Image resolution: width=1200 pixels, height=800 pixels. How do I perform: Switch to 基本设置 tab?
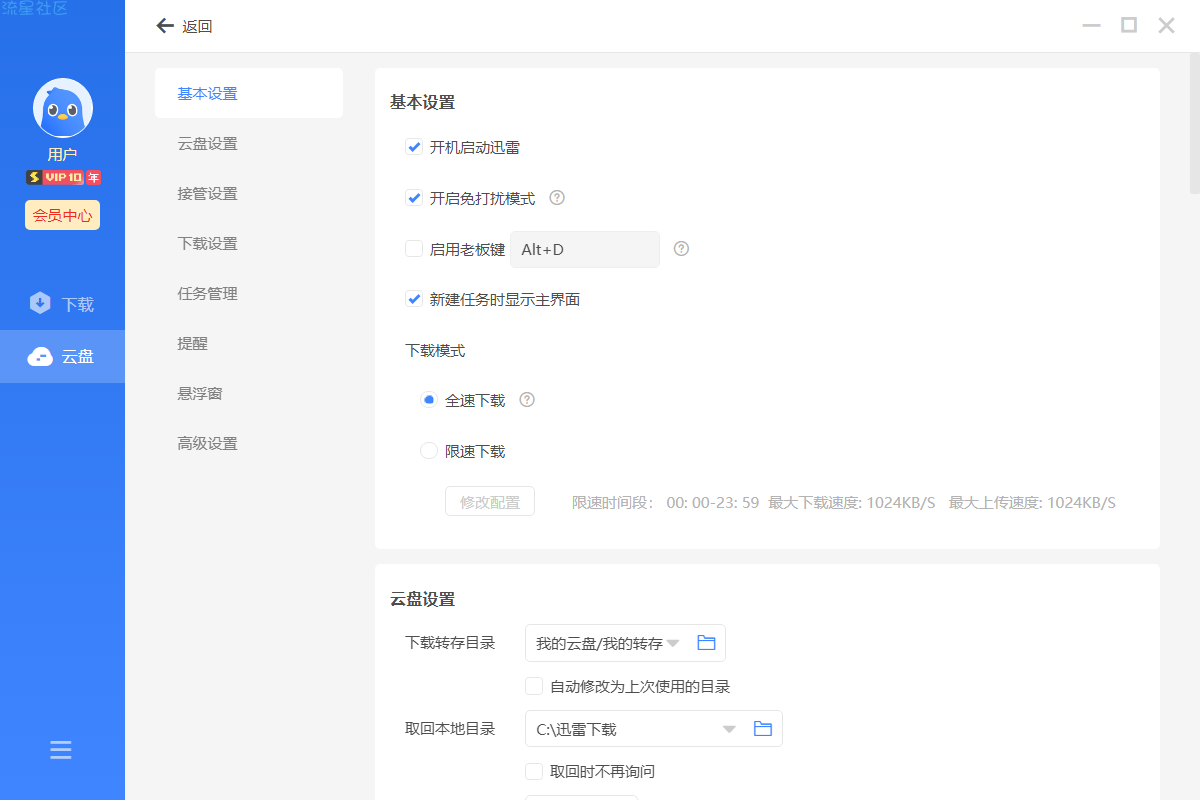coord(249,93)
